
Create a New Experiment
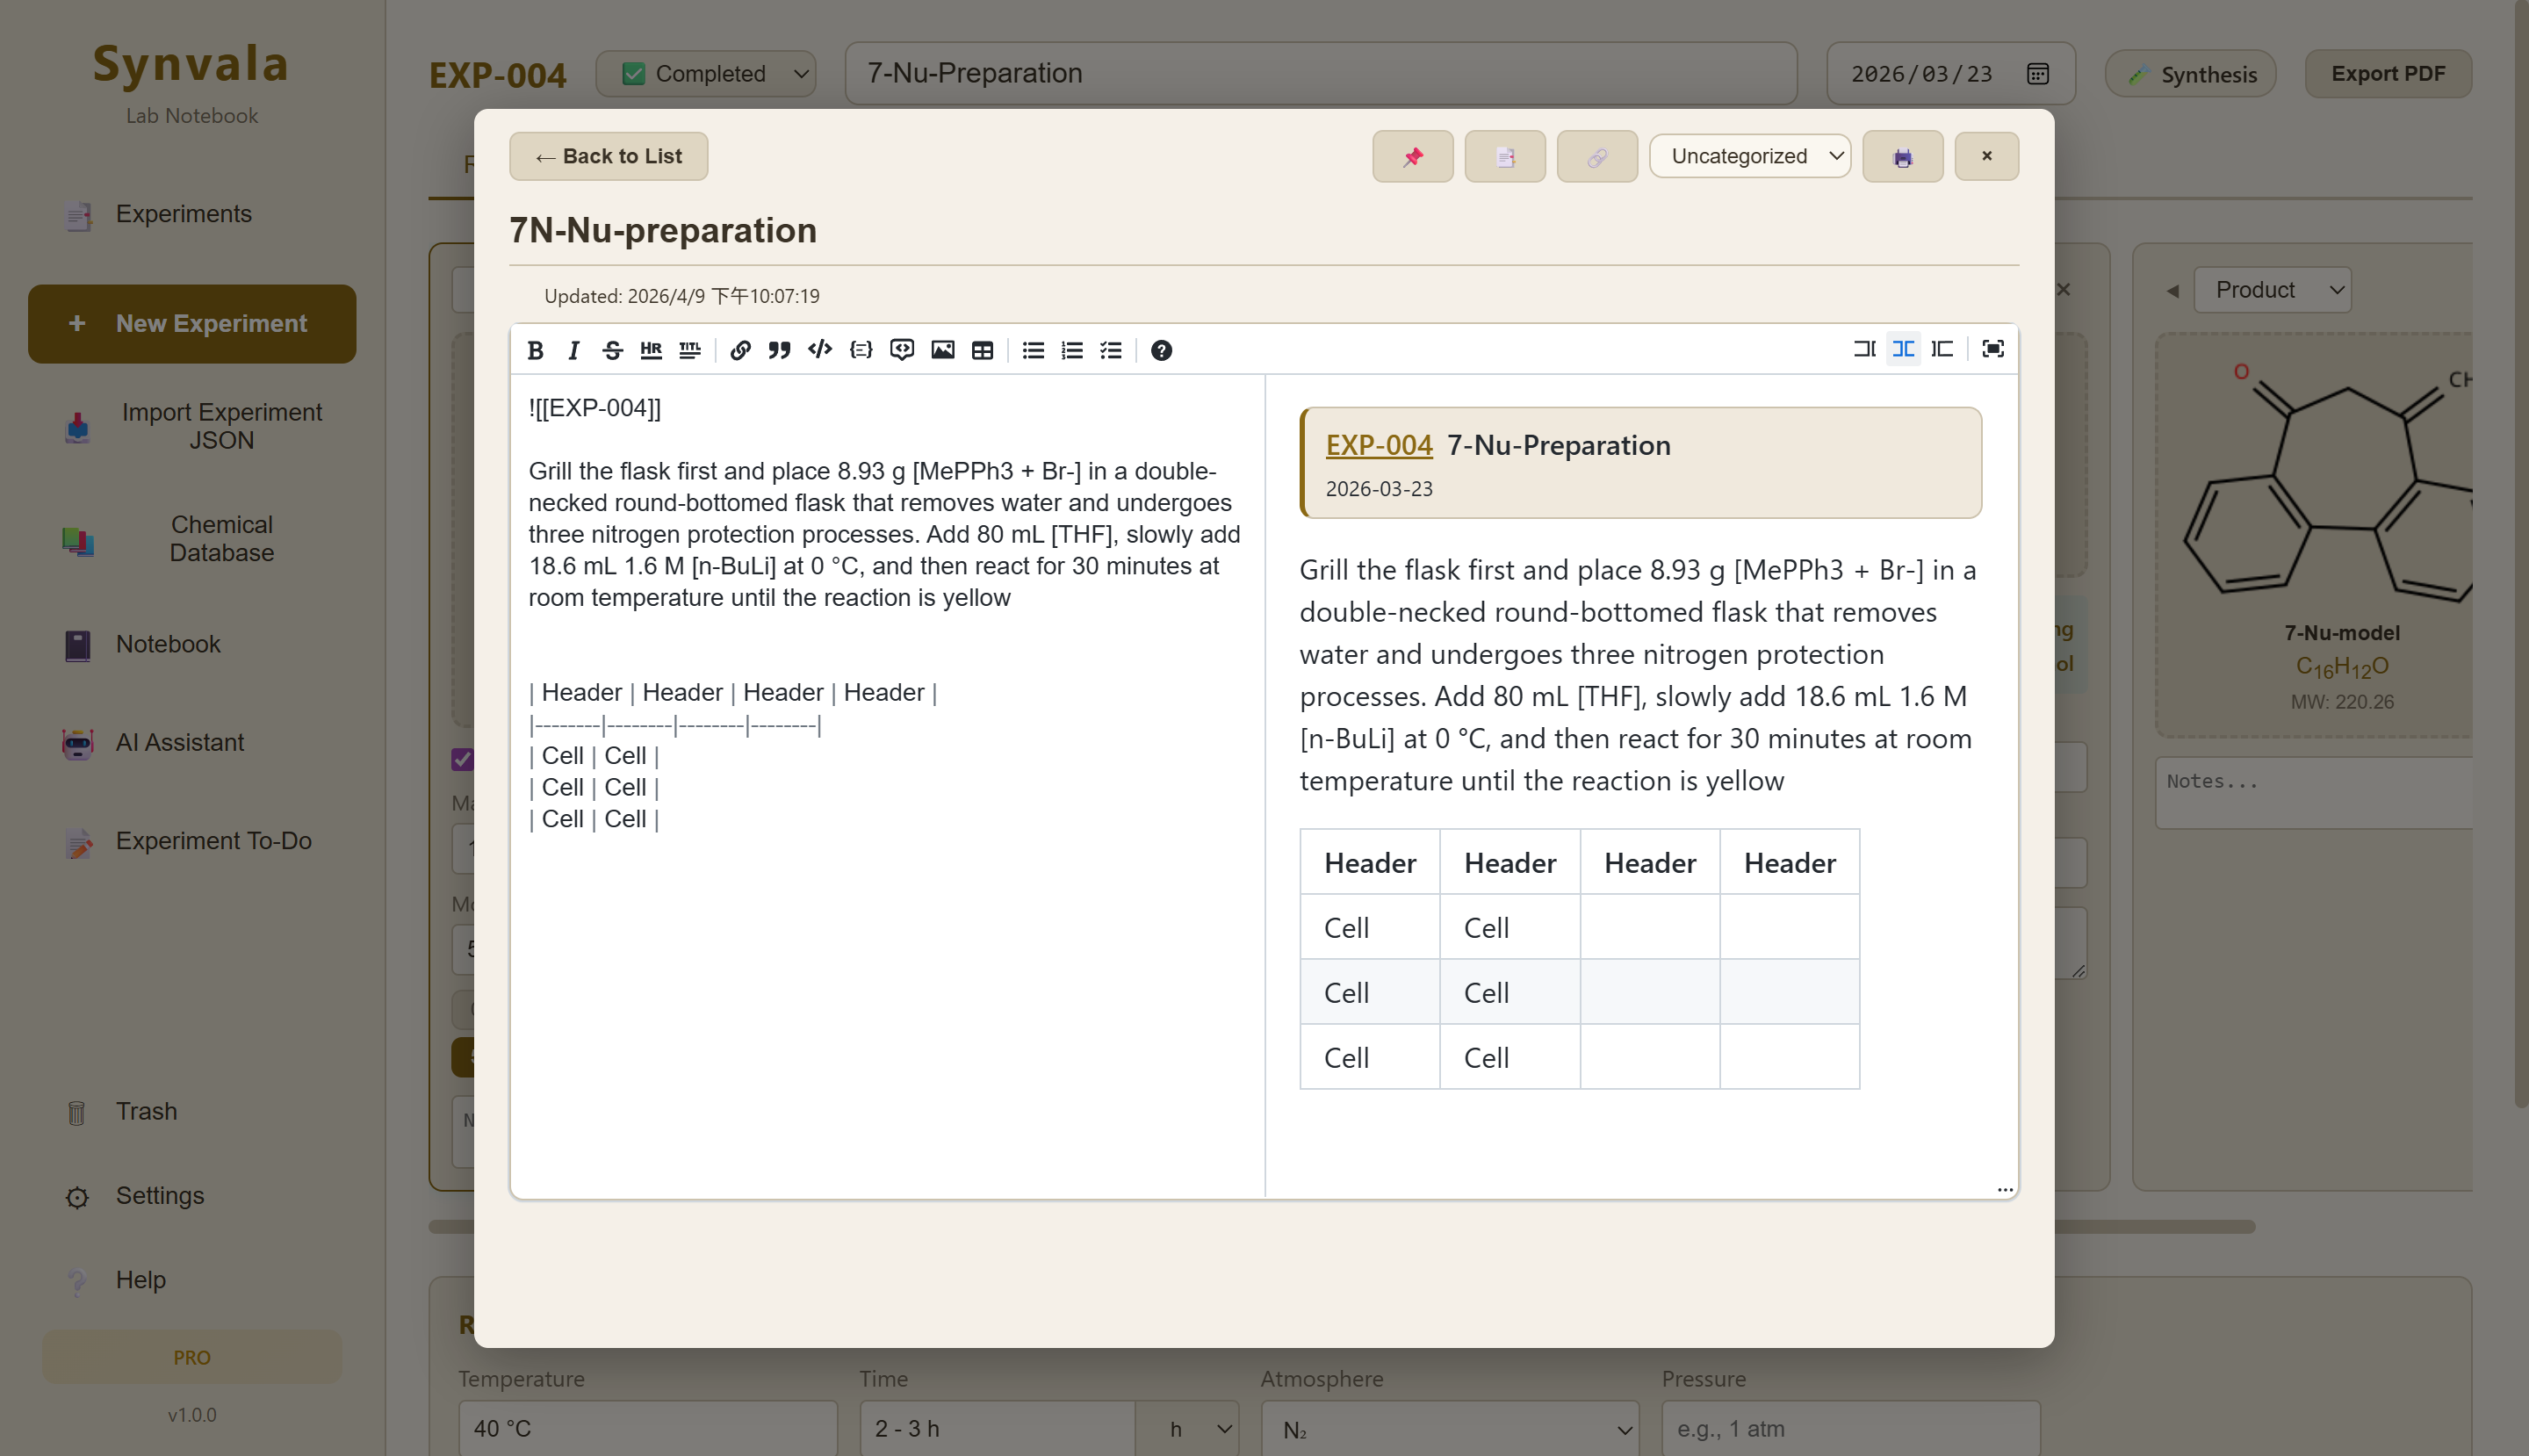[x=192, y=324]
